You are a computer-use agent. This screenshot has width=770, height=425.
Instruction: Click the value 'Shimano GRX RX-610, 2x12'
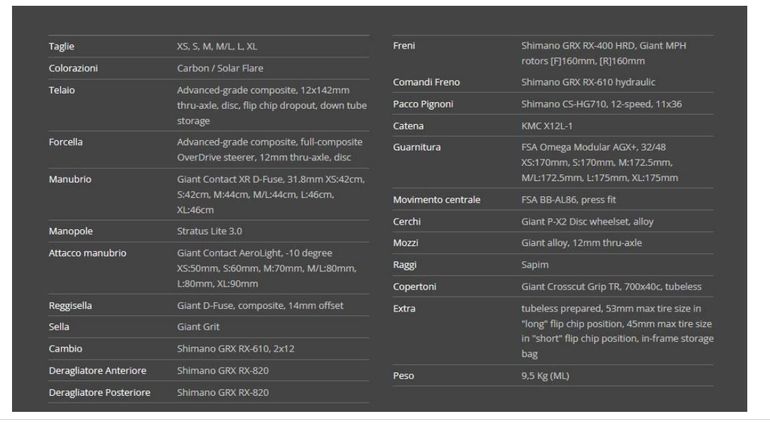236,349
